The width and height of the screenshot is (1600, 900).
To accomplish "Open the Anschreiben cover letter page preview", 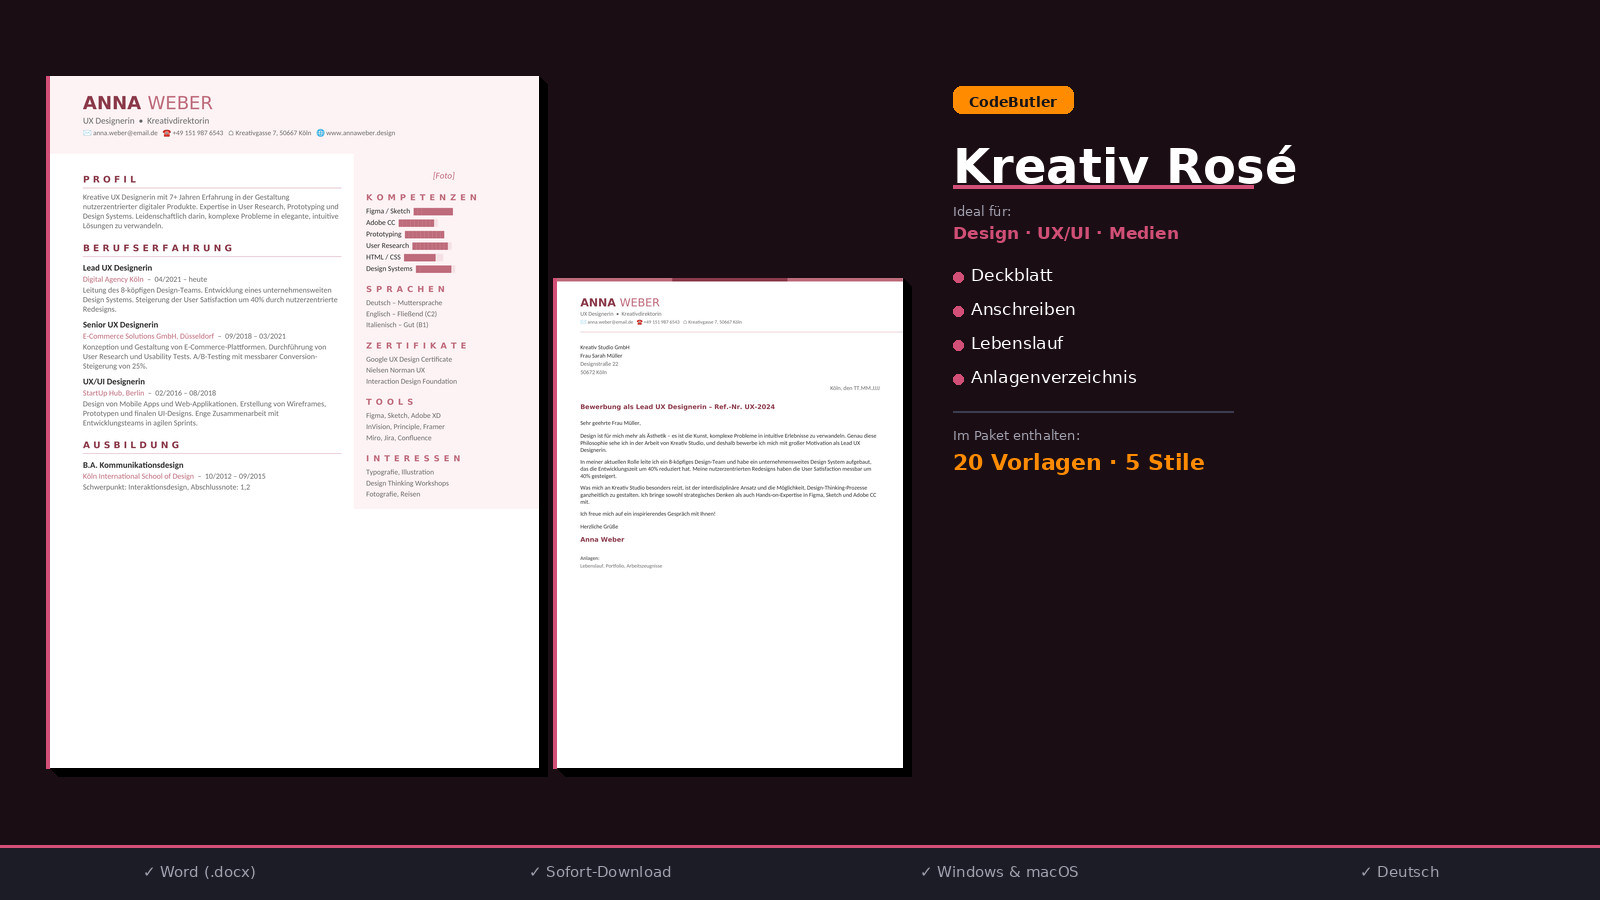I will [728, 523].
